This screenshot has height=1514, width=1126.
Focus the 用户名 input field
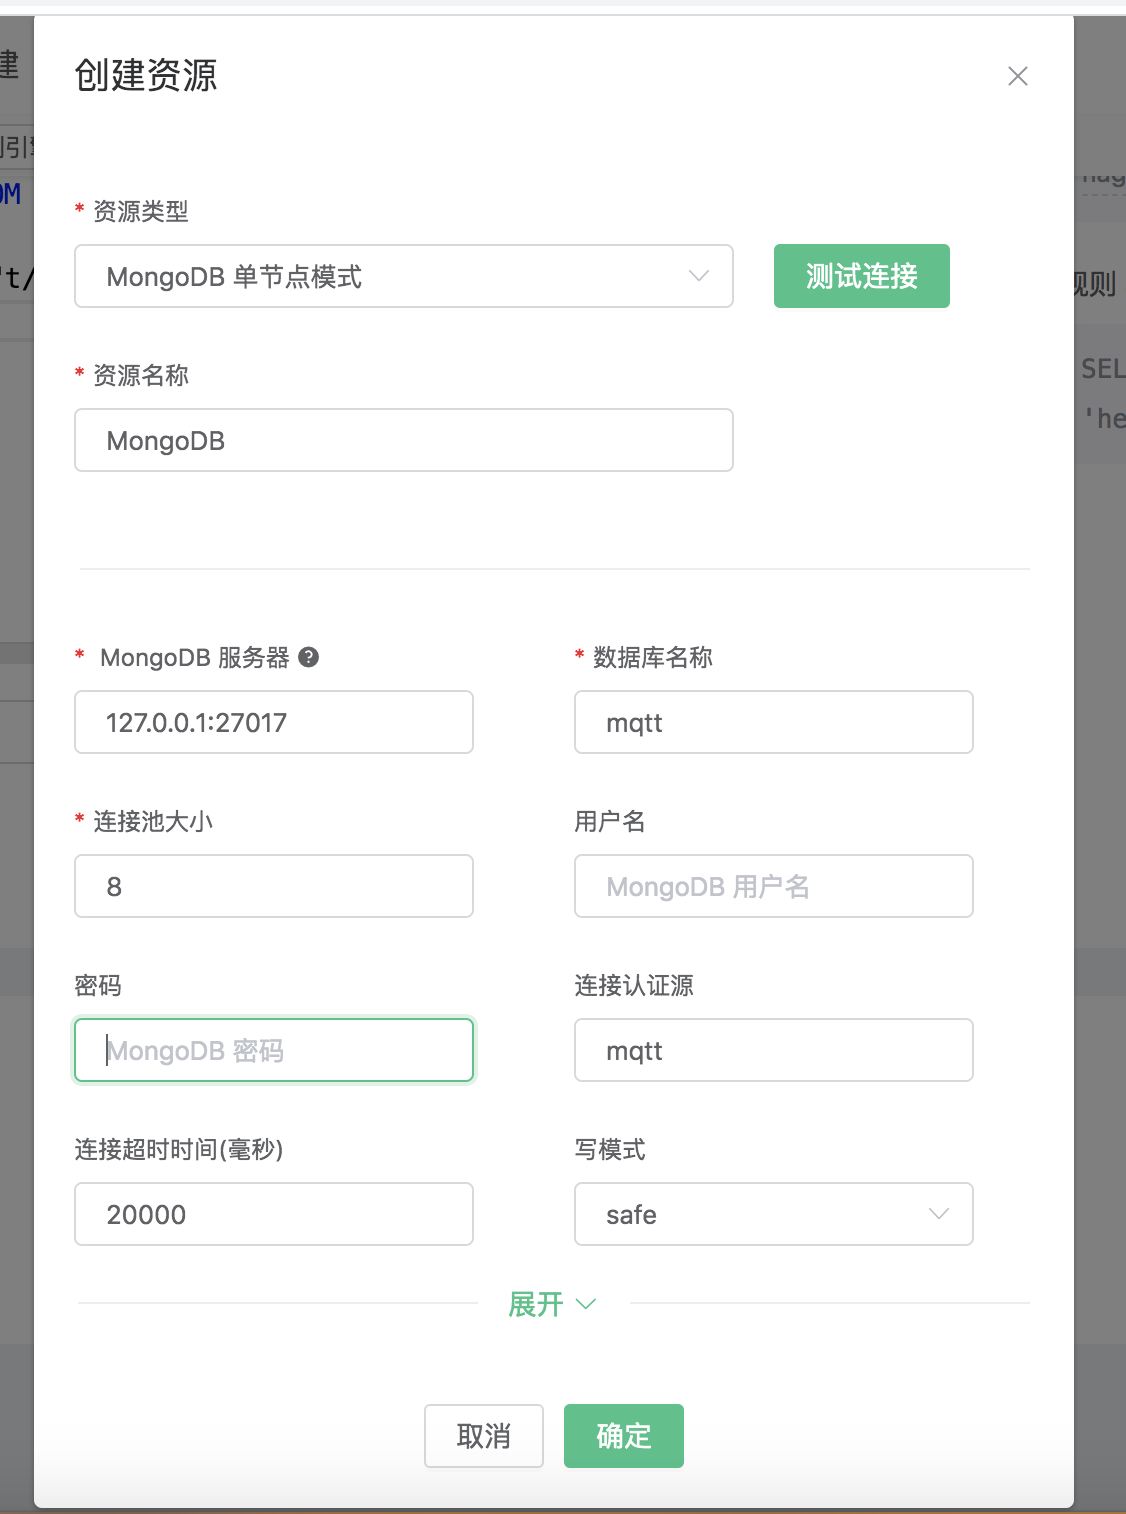[x=773, y=886]
